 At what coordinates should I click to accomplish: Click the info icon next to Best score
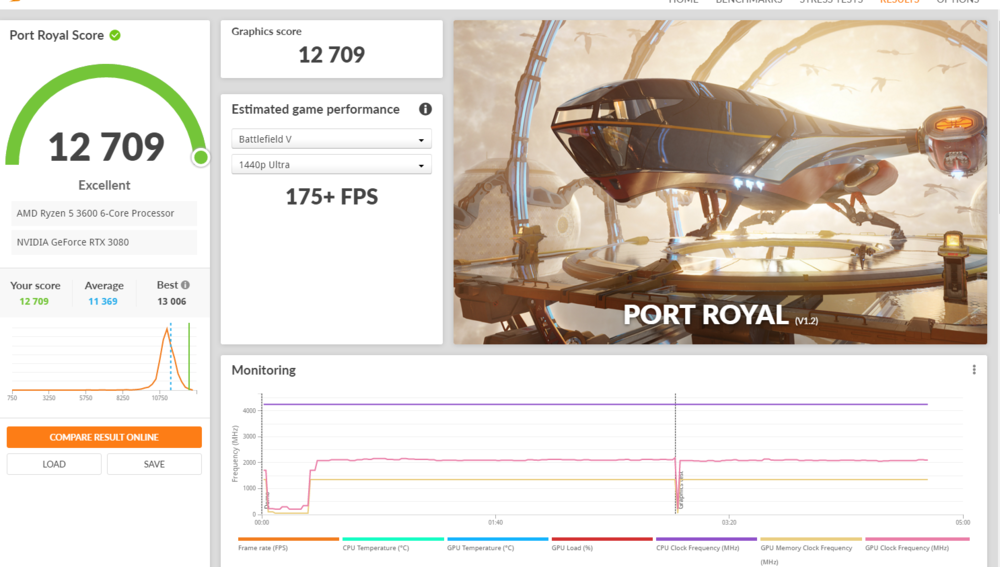(x=185, y=285)
